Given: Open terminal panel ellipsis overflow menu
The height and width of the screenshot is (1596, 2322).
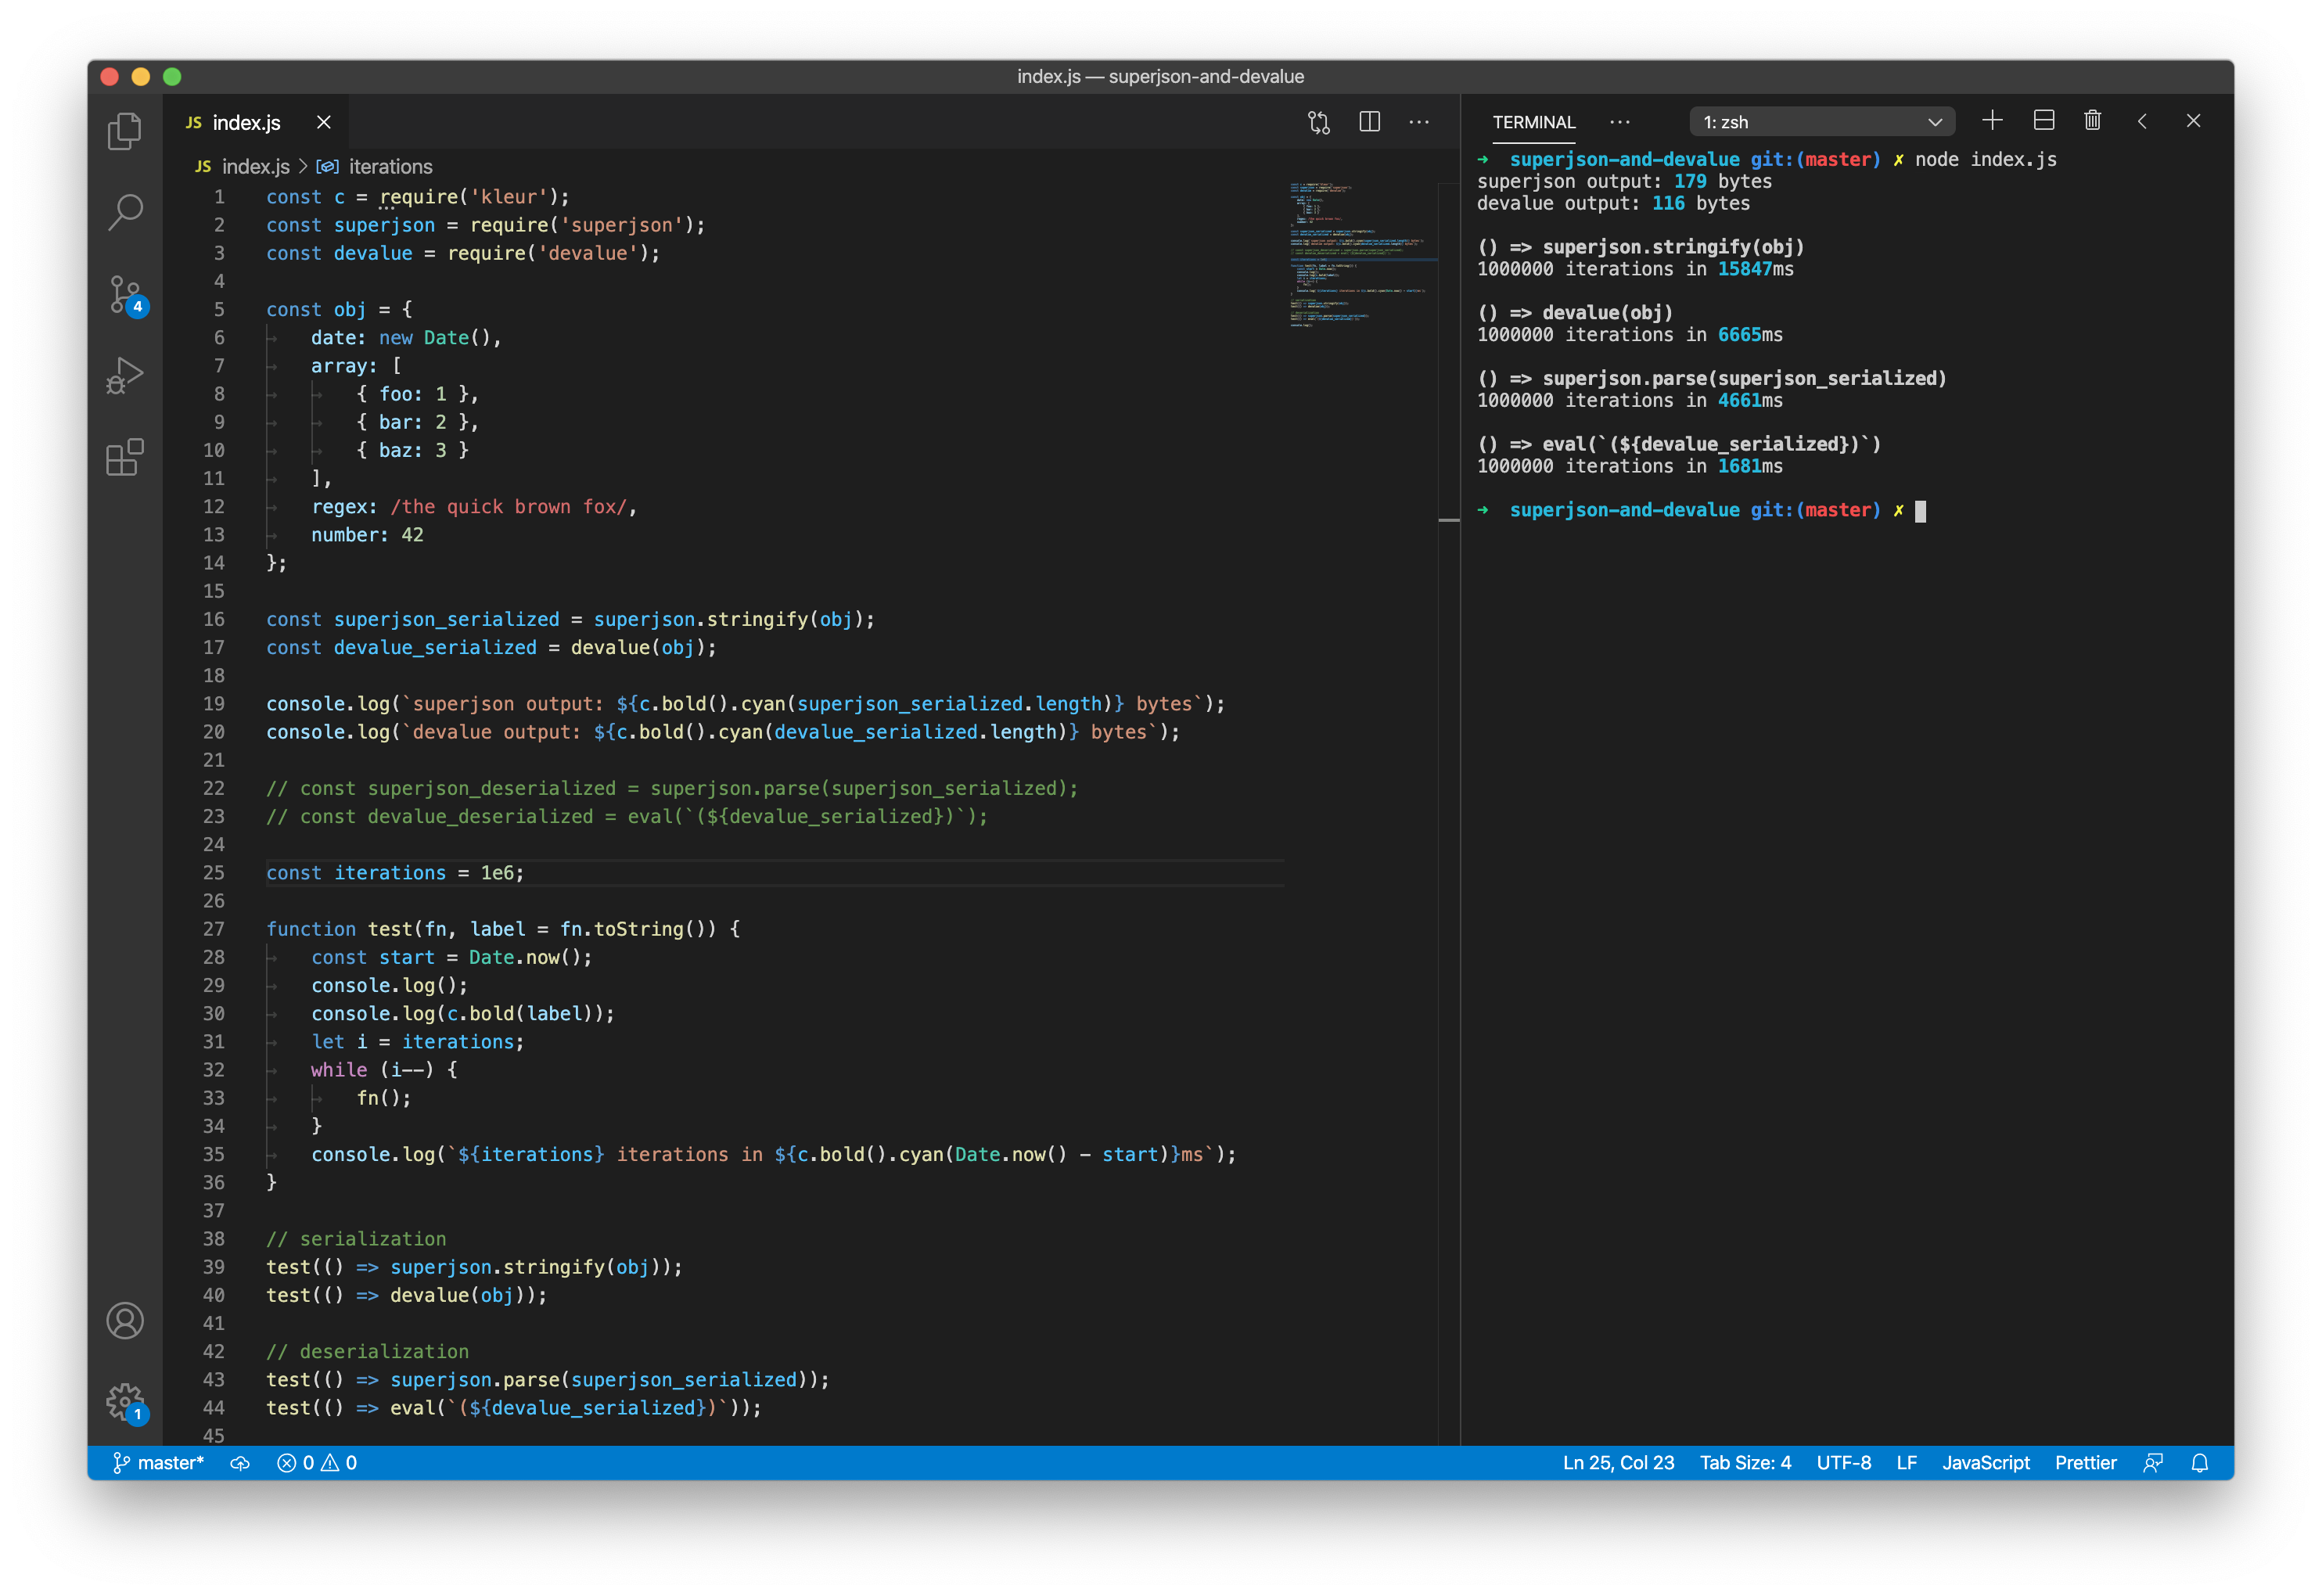Looking at the screenshot, I should tap(1619, 122).
